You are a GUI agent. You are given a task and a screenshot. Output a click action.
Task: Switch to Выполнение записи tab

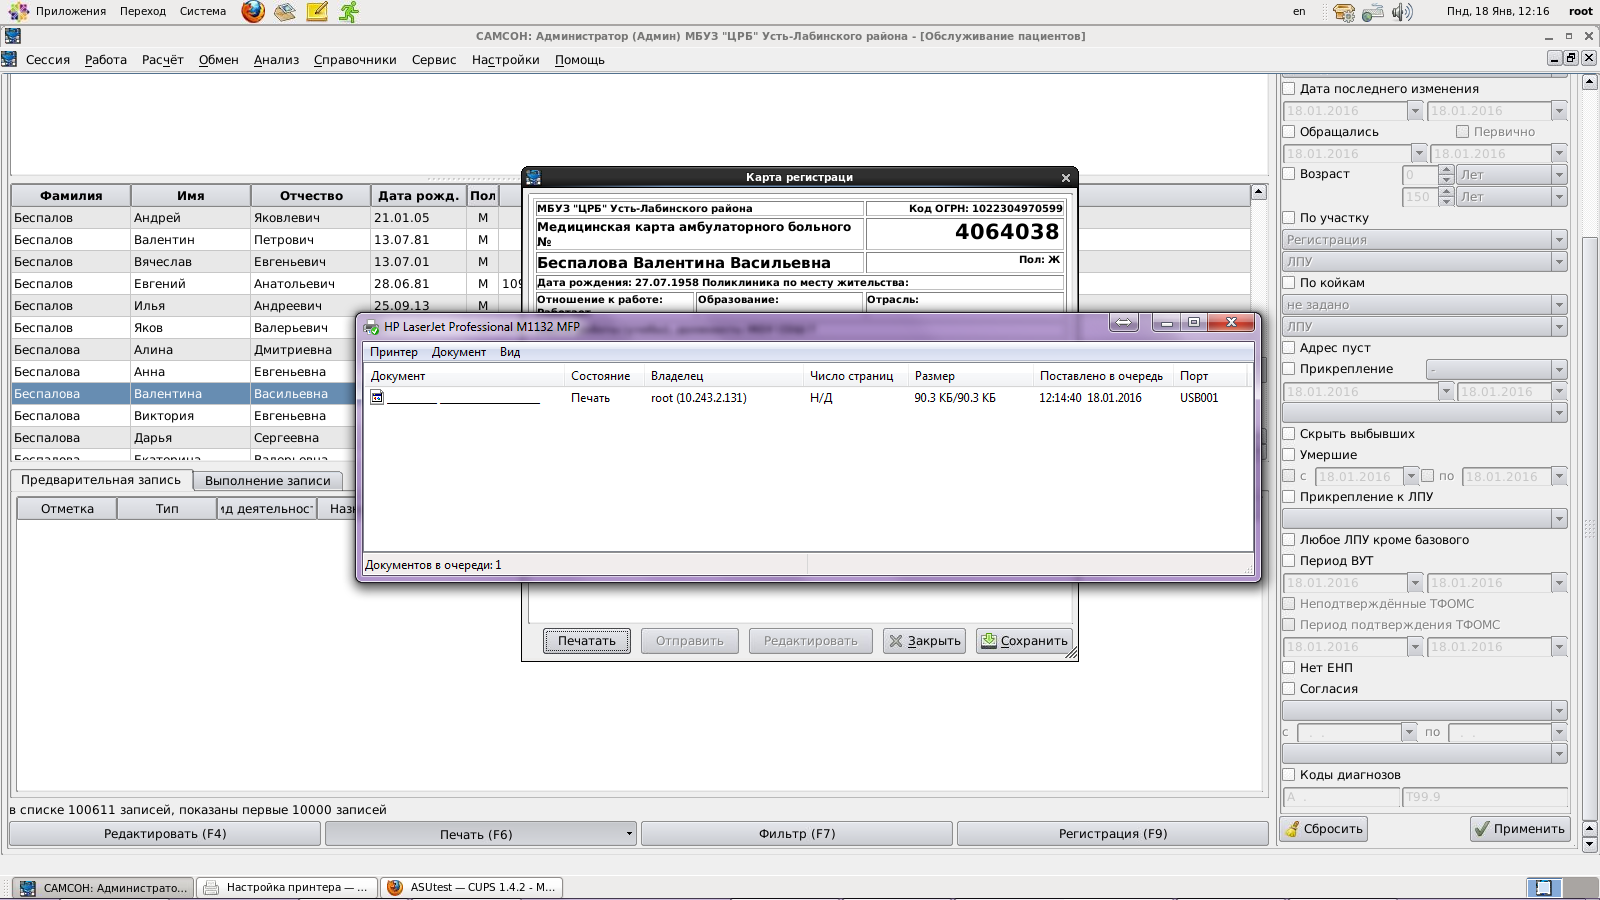267,481
